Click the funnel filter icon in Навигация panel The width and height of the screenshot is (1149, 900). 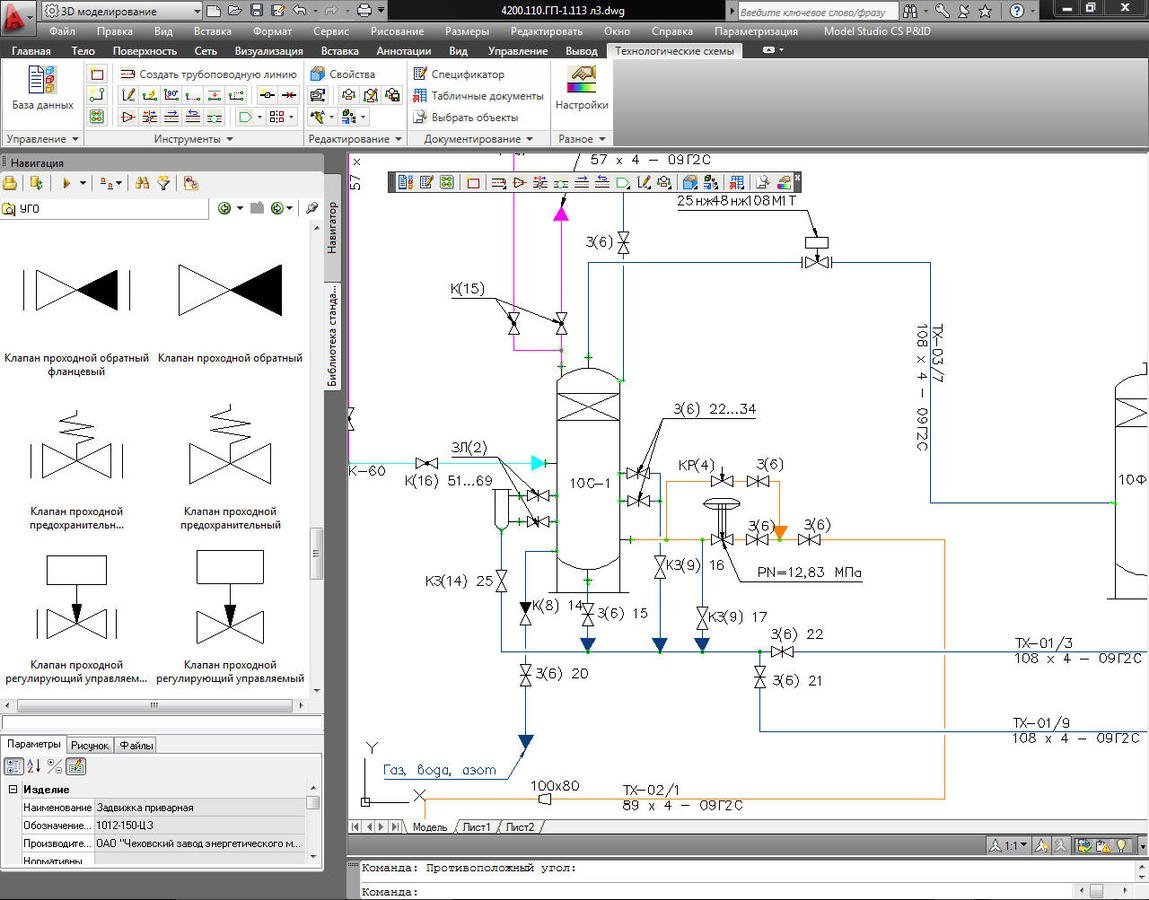pyautogui.click(x=164, y=183)
